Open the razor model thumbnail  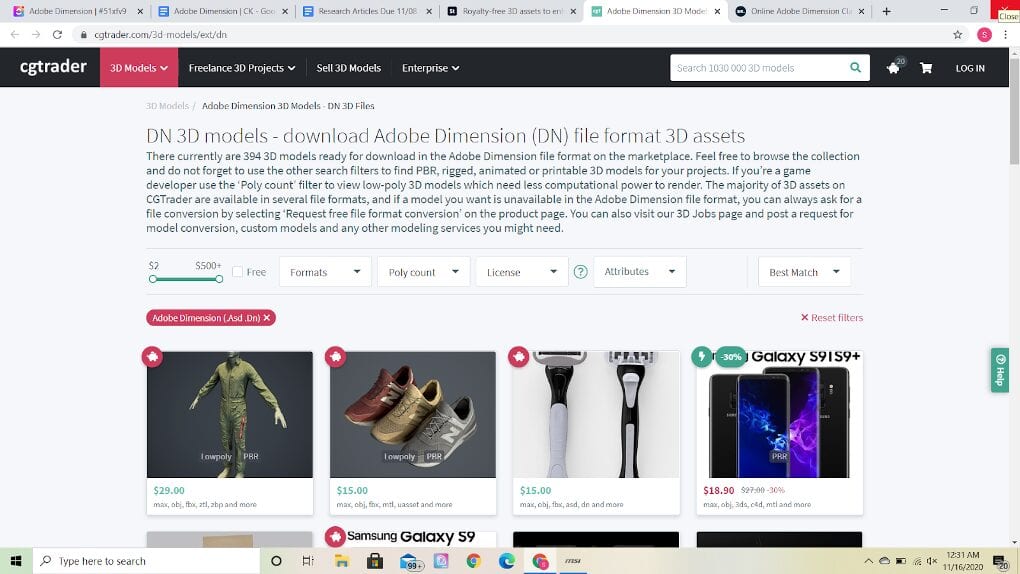click(596, 415)
